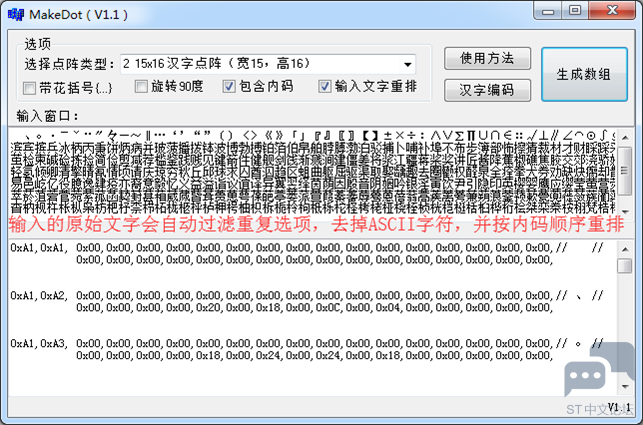Viewport: 643px width, 425px height.
Task: Uncheck the 输入文字重排 checkbox
Action: 325,87
